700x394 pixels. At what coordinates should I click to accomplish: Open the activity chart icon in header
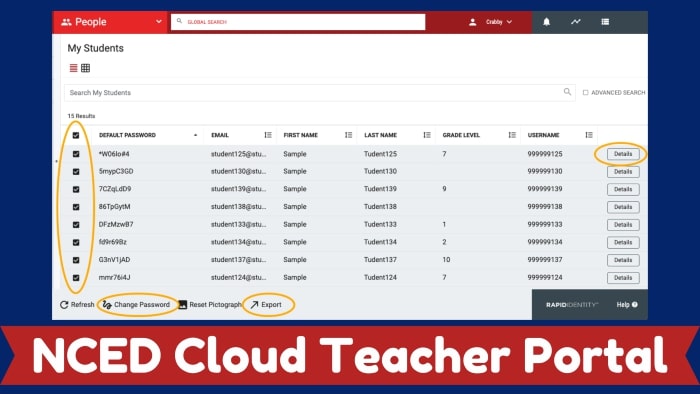point(576,21)
